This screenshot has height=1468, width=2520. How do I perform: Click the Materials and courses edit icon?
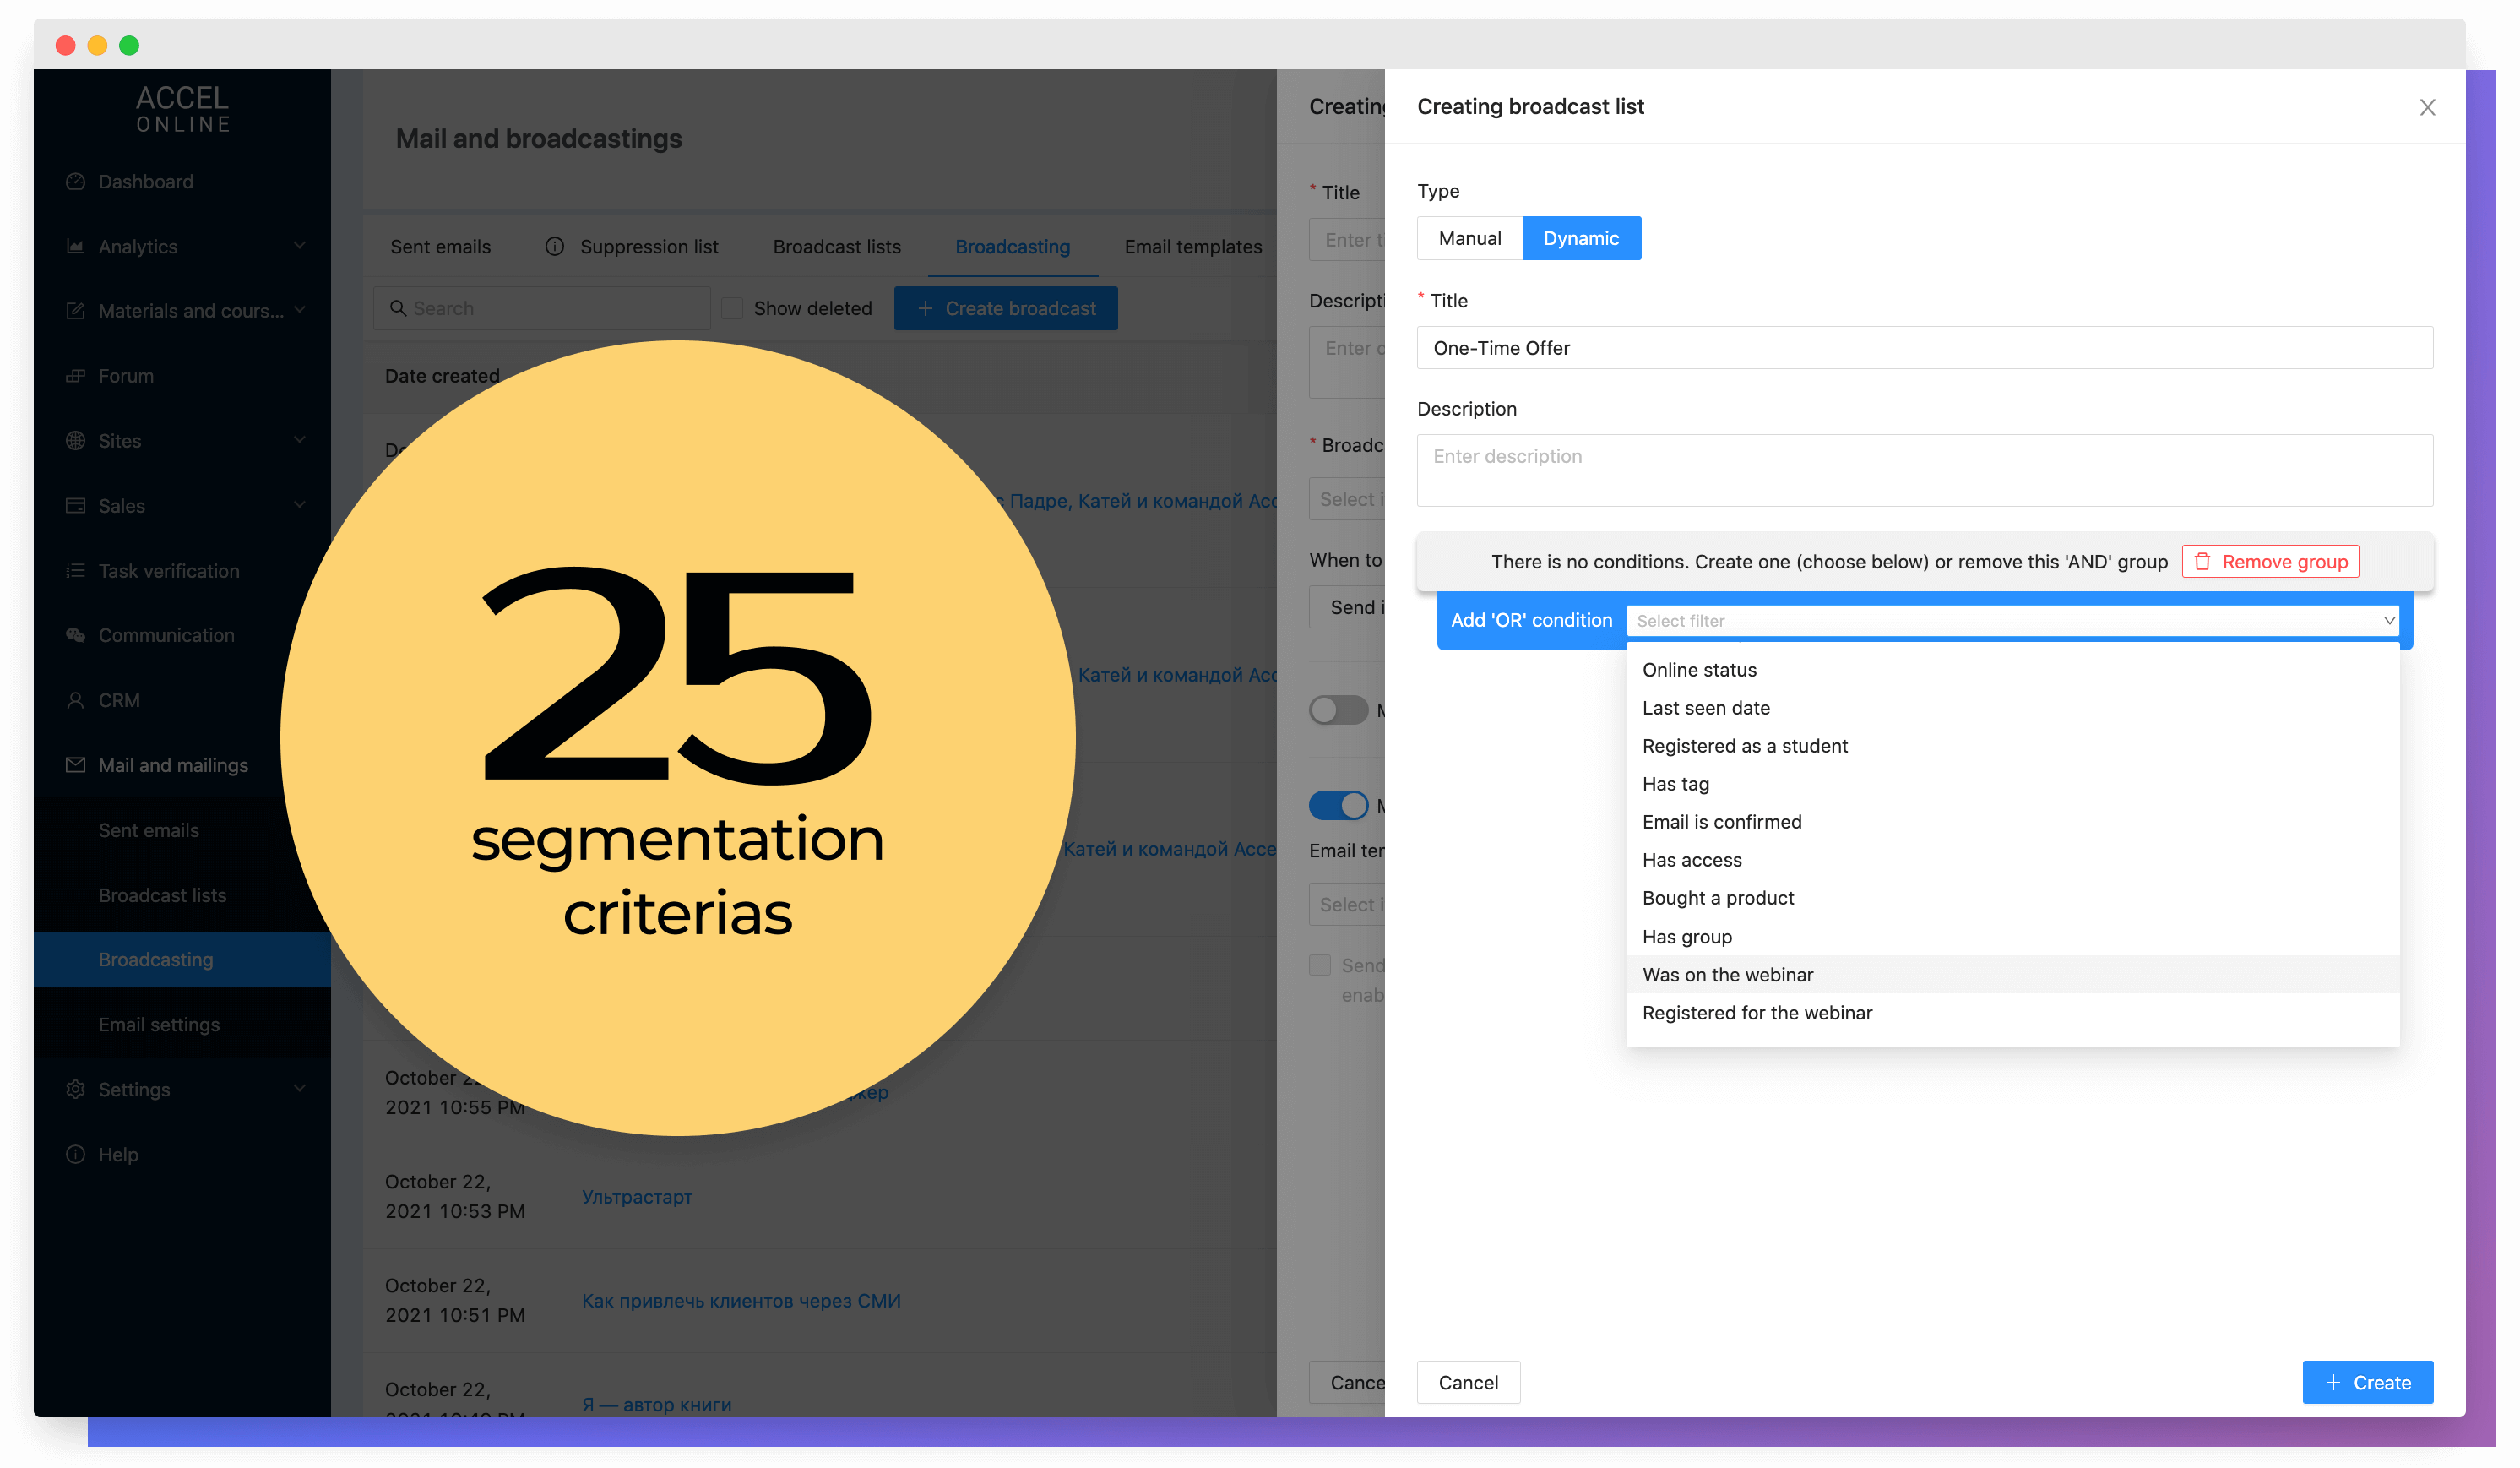[75, 311]
